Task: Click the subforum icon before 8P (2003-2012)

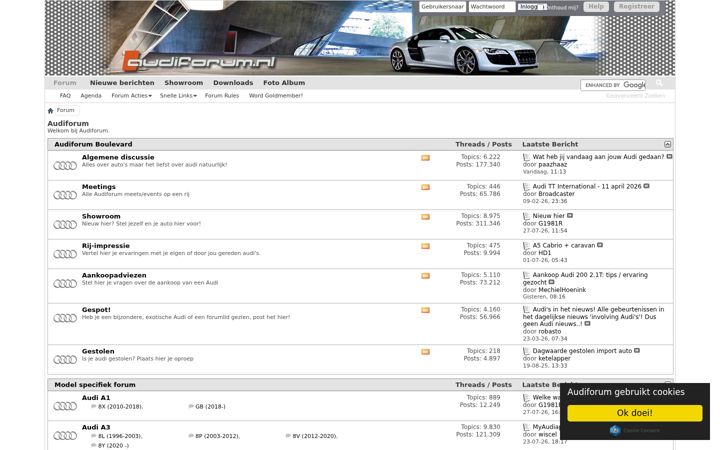Action: coord(191,436)
